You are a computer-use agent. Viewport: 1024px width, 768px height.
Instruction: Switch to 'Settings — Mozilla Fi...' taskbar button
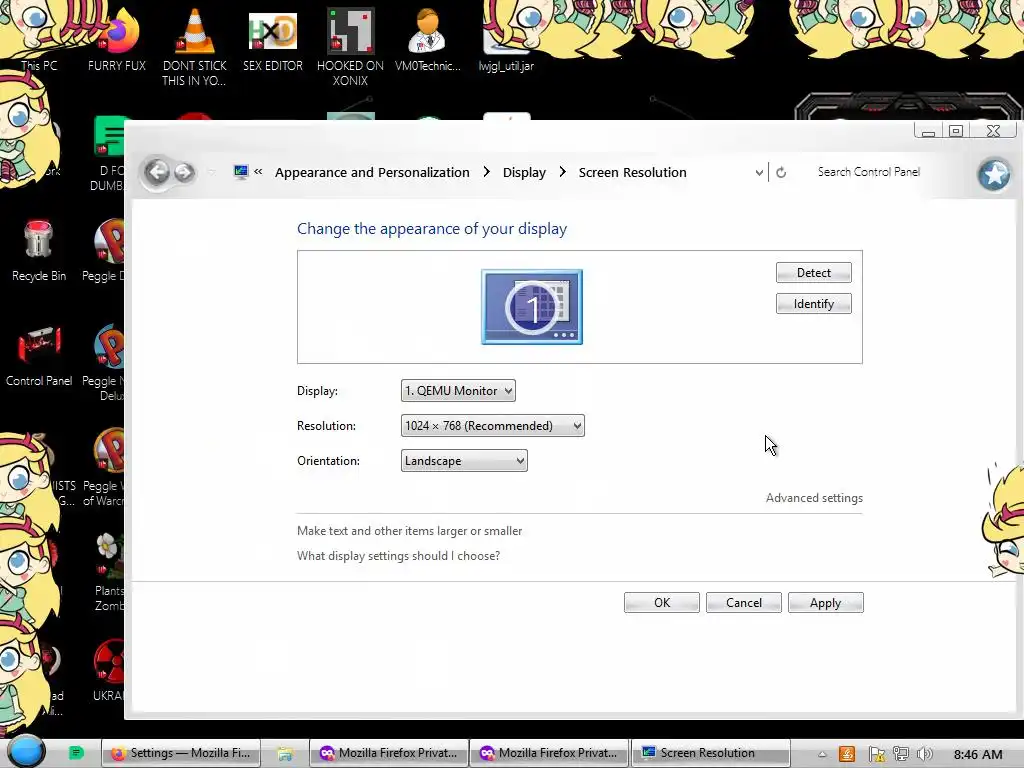[x=181, y=753]
